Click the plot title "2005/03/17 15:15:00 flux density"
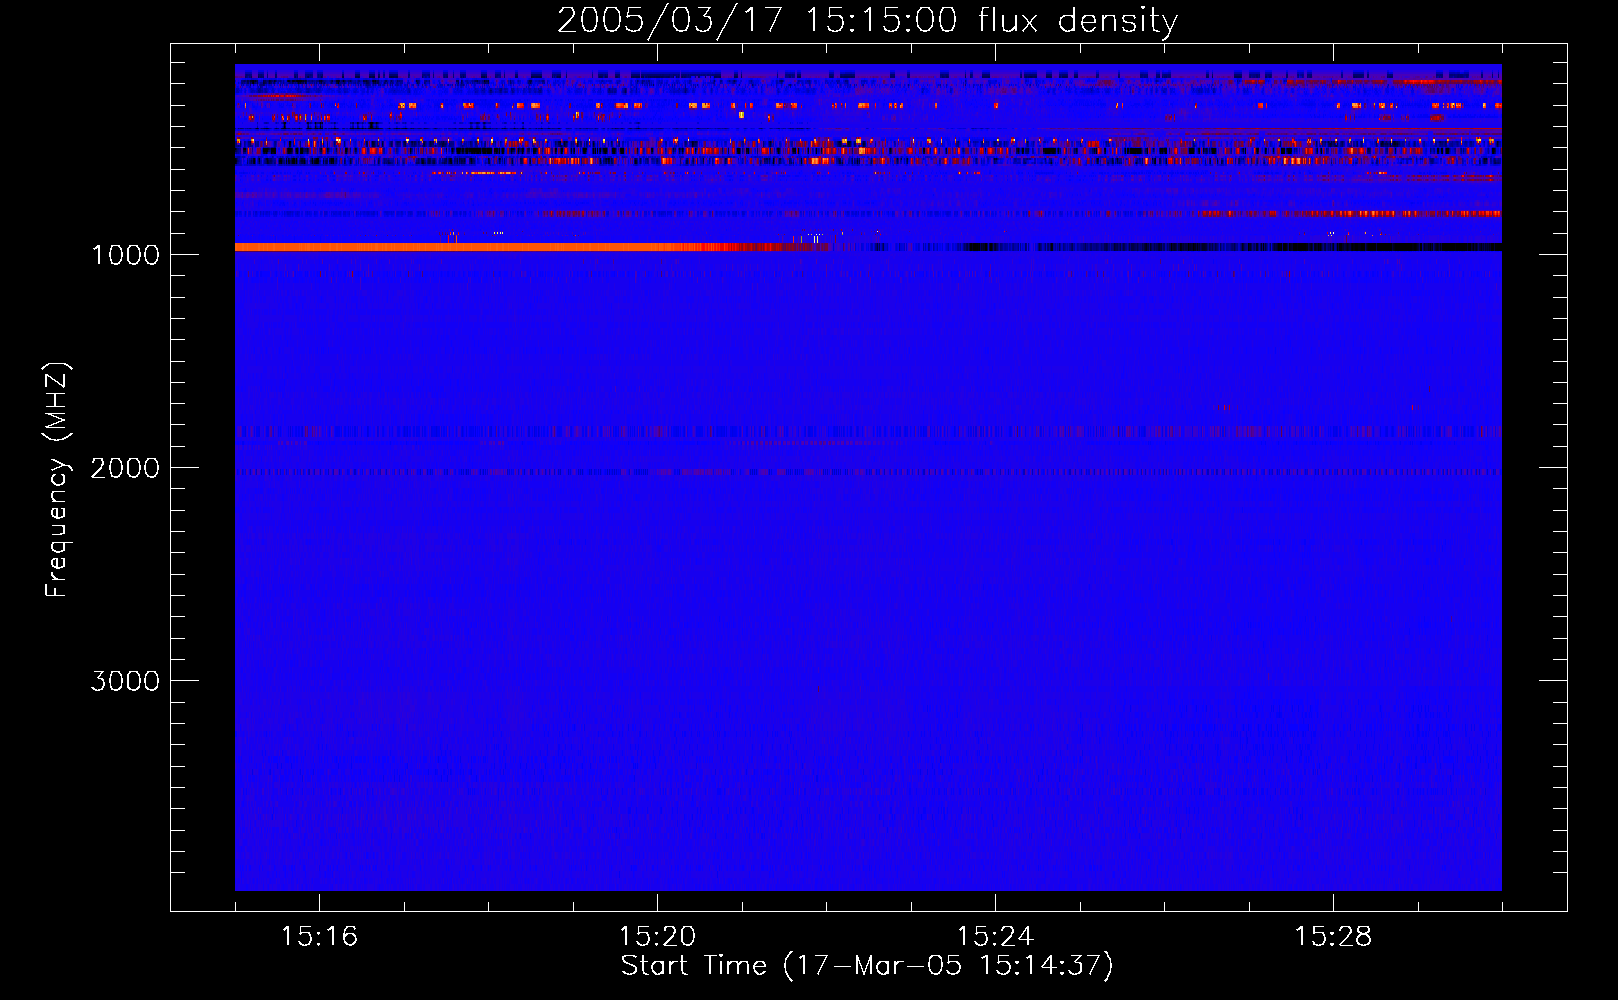1618x1000 pixels. click(x=867, y=21)
